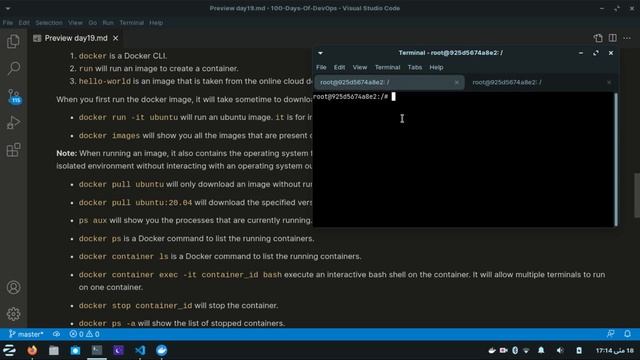Viewport: 640px width, 360px height.
Task: Open the File menu in the Terminal window
Action: click(x=321, y=67)
